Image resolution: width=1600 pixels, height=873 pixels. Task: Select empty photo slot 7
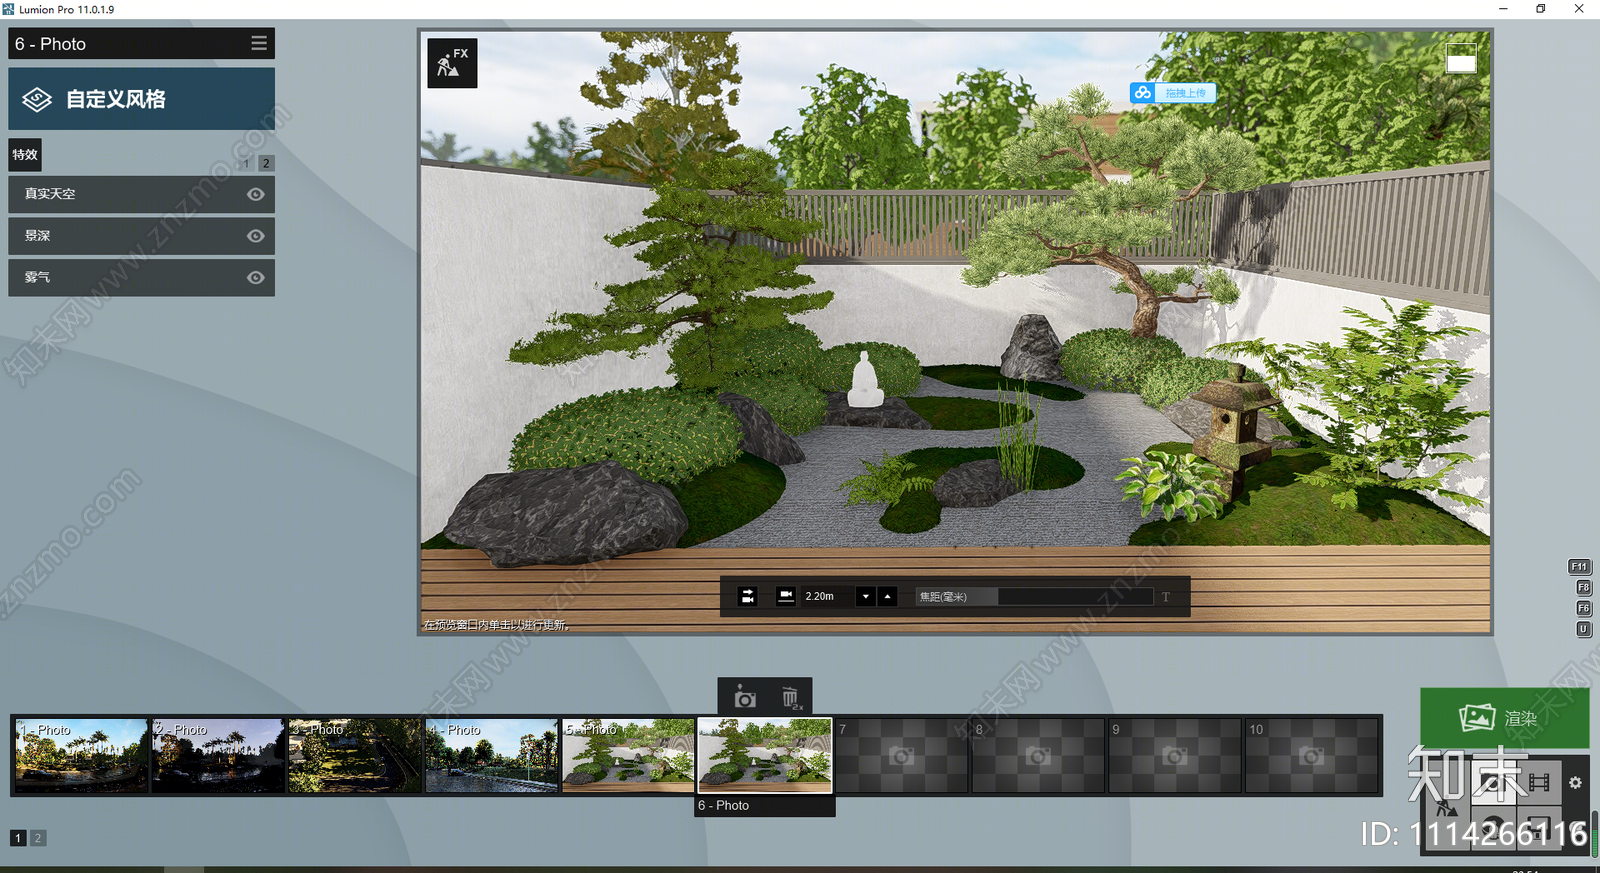point(901,756)
